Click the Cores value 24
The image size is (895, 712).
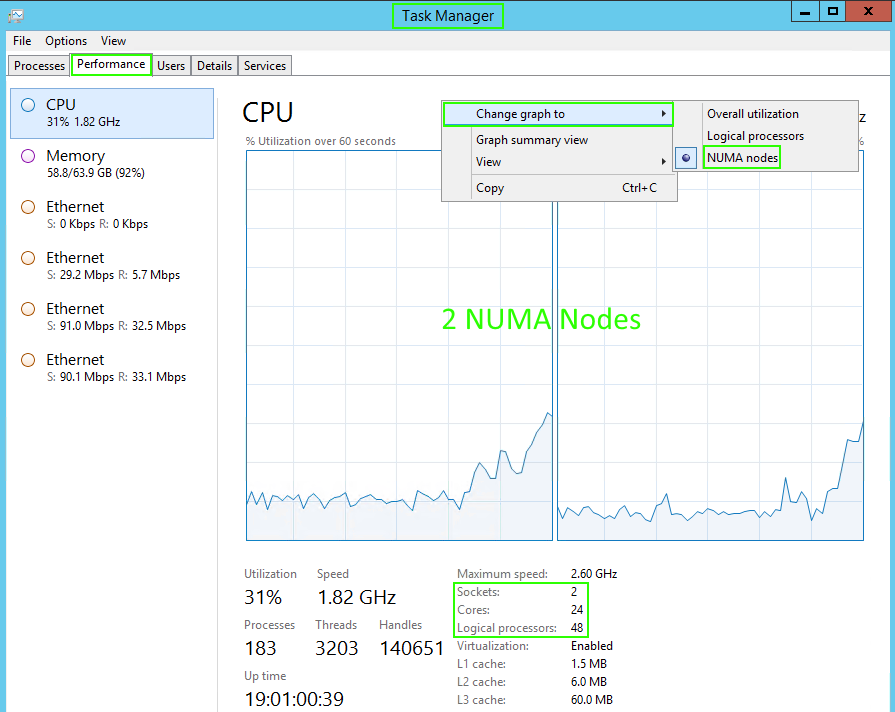[576, 610]
